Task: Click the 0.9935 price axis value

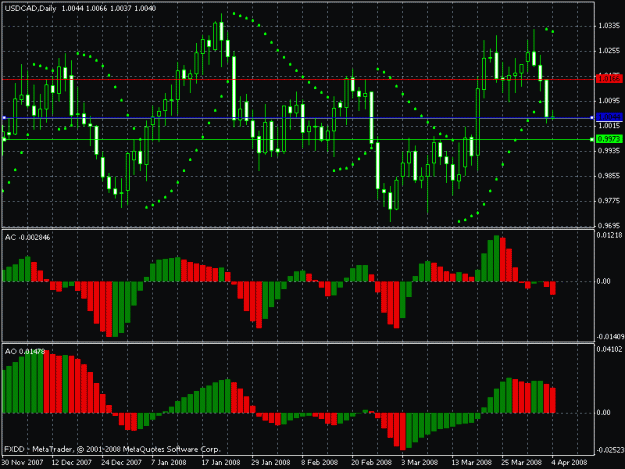Action: (609, 151)
